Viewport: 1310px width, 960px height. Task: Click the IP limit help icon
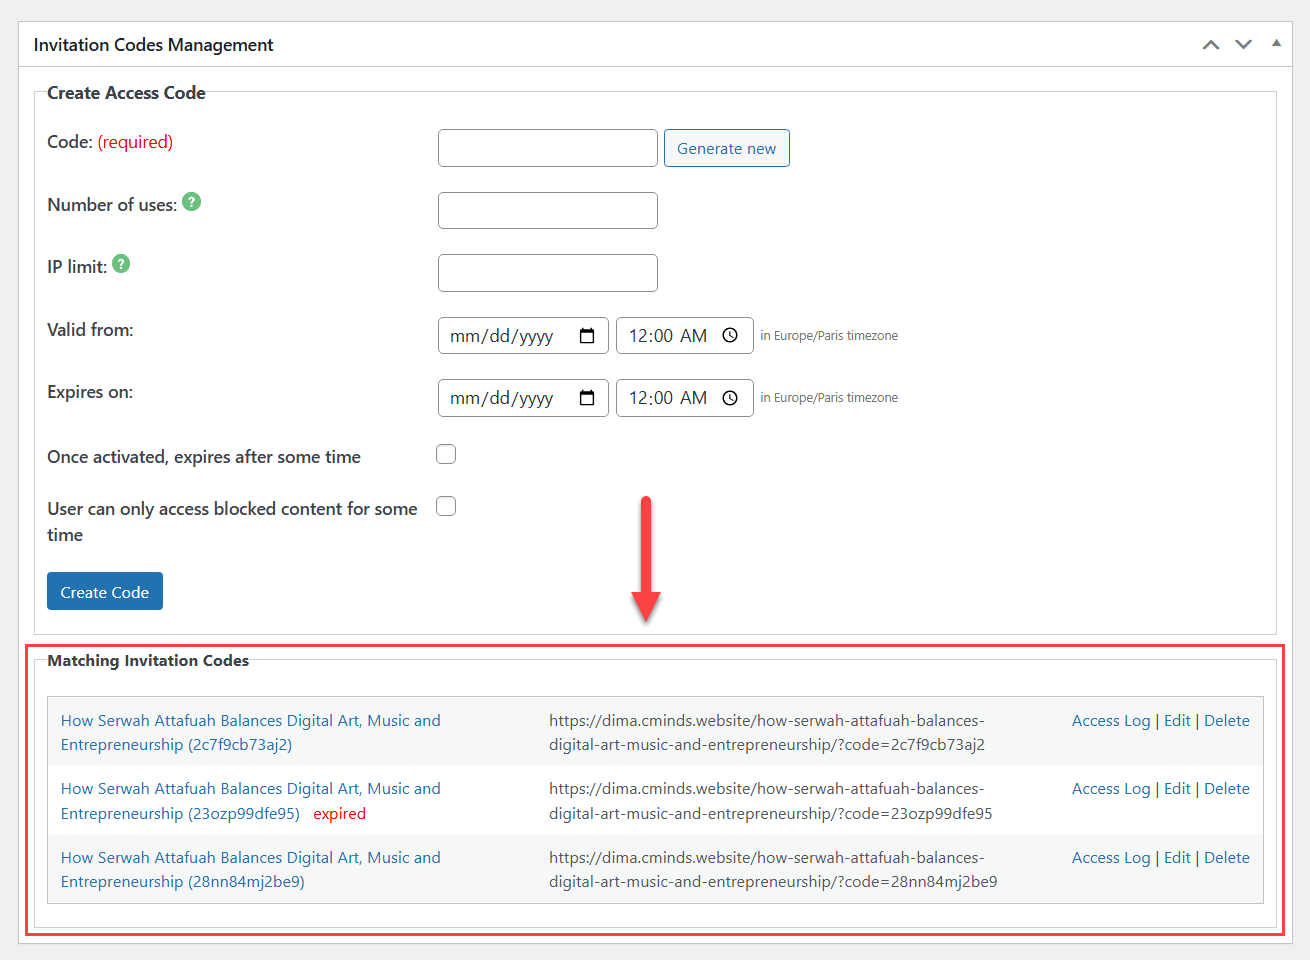click(121, 264)
